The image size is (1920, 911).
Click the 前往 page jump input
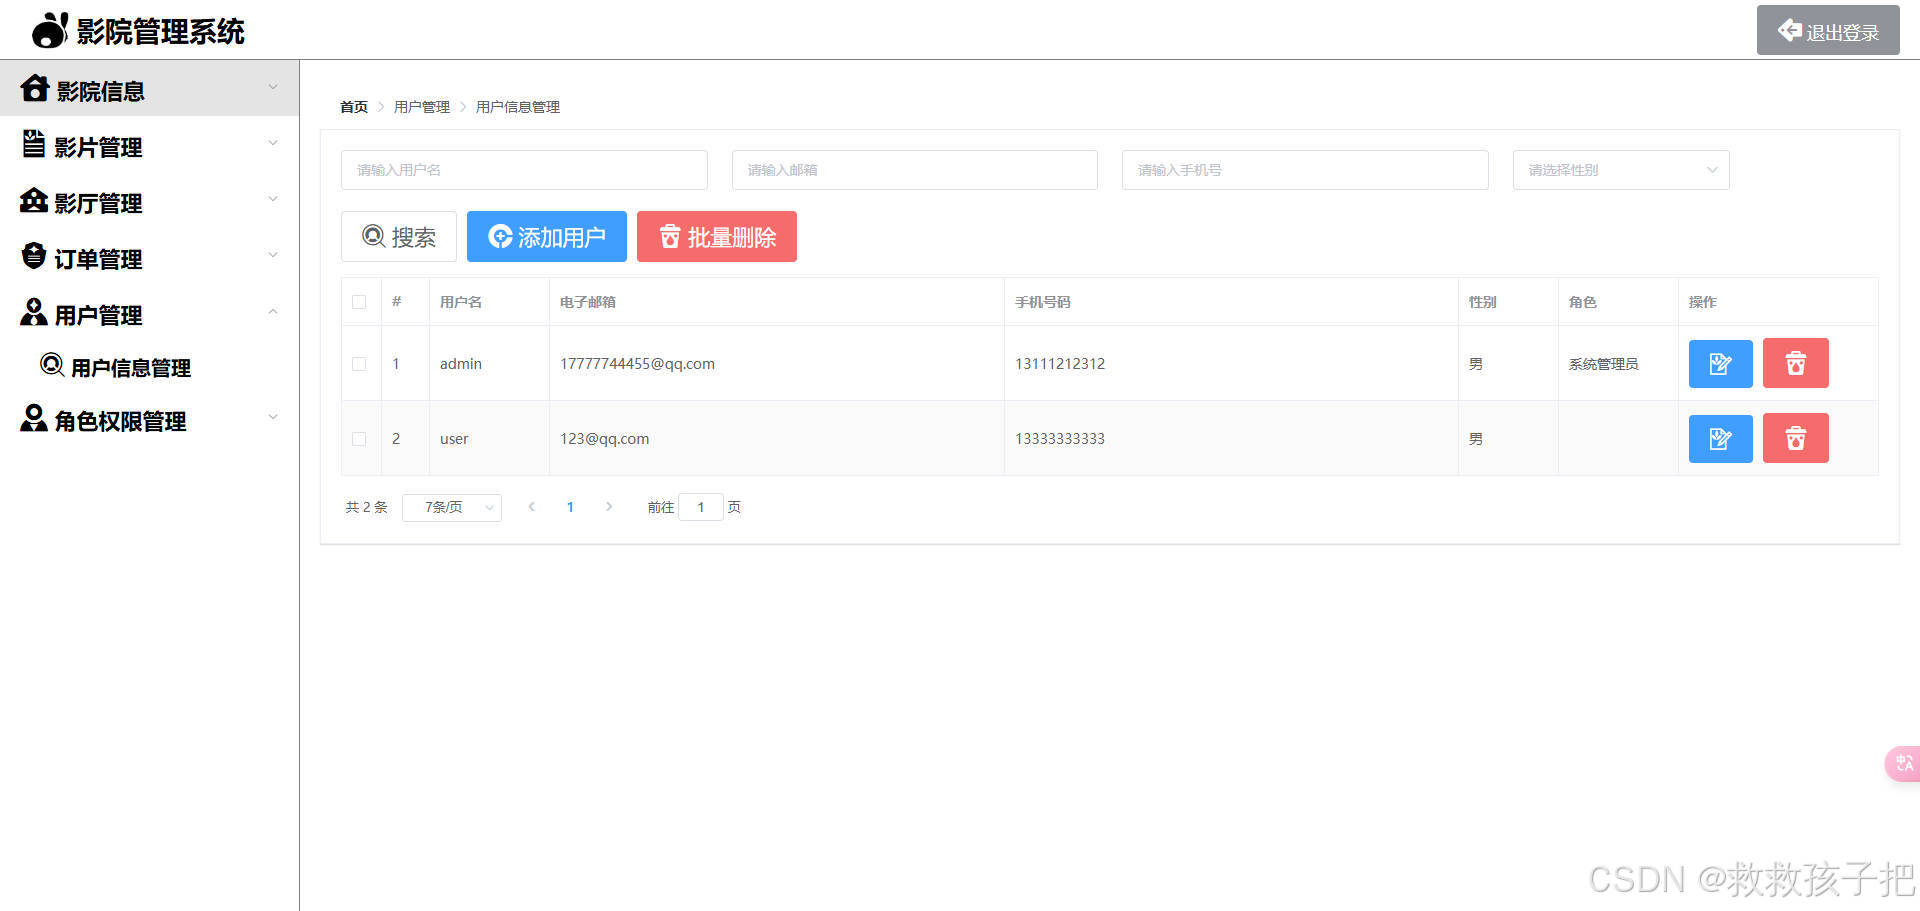coord(701,507)
